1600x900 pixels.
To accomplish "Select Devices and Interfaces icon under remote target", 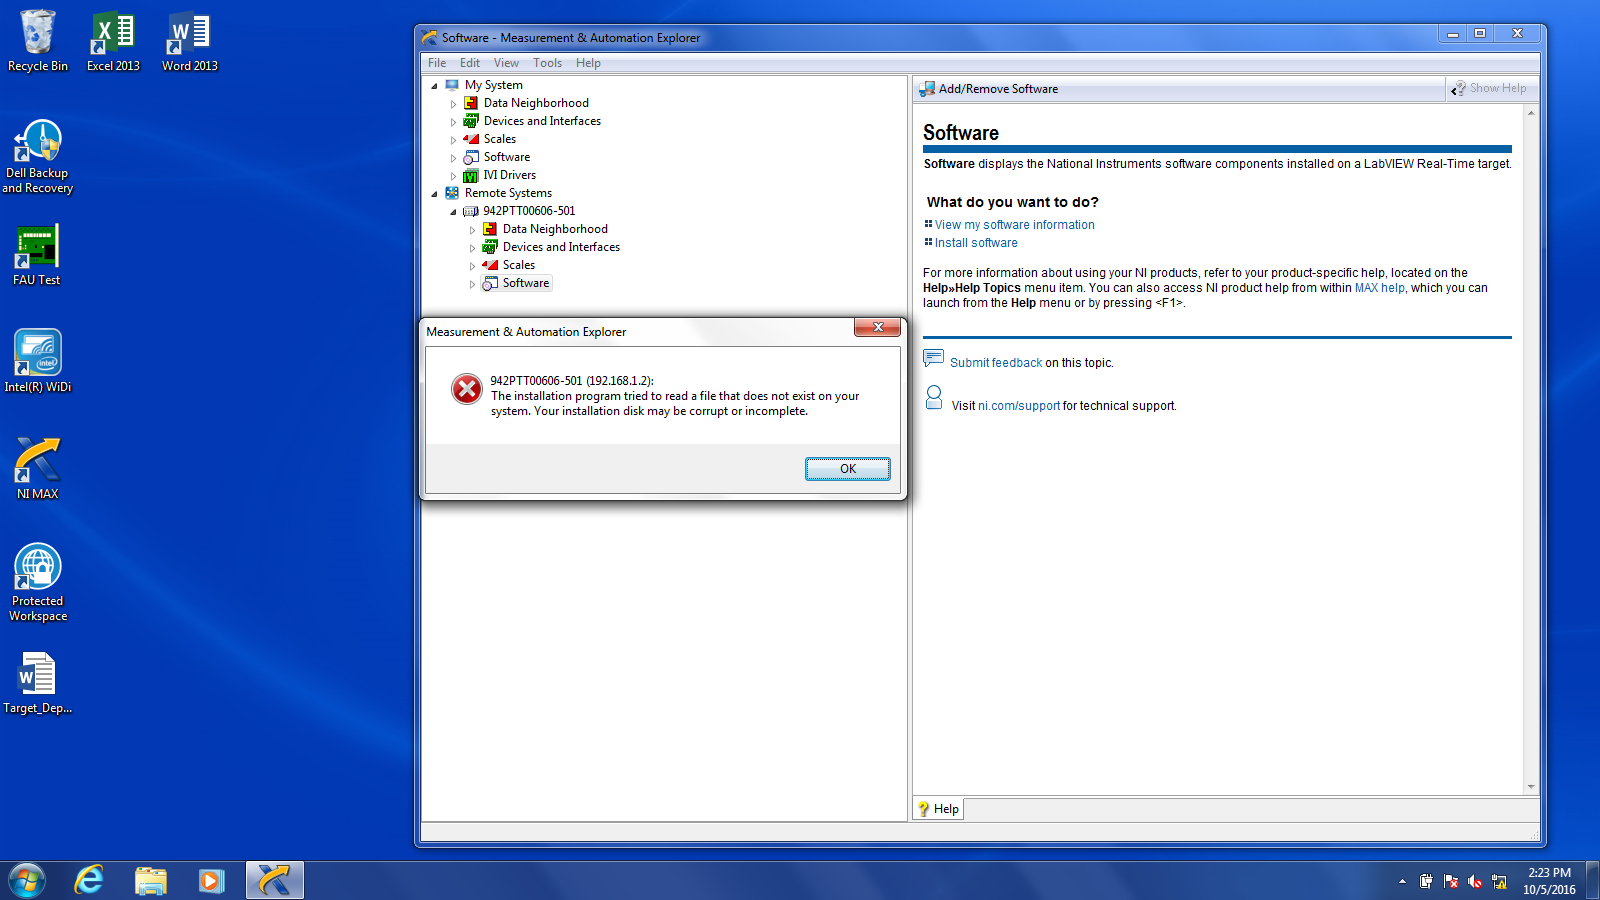I will tap(490, 247).
